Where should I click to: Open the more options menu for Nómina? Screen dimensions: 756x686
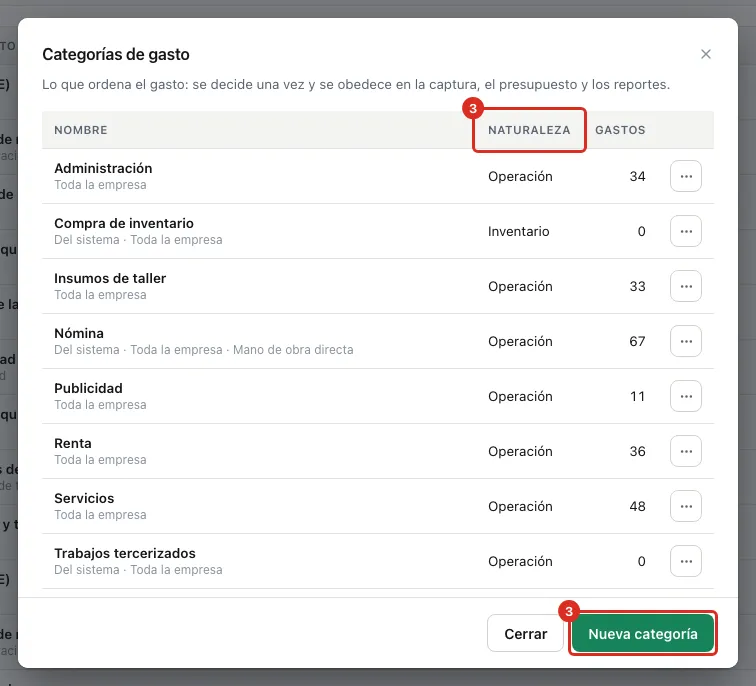pos(686,341)
